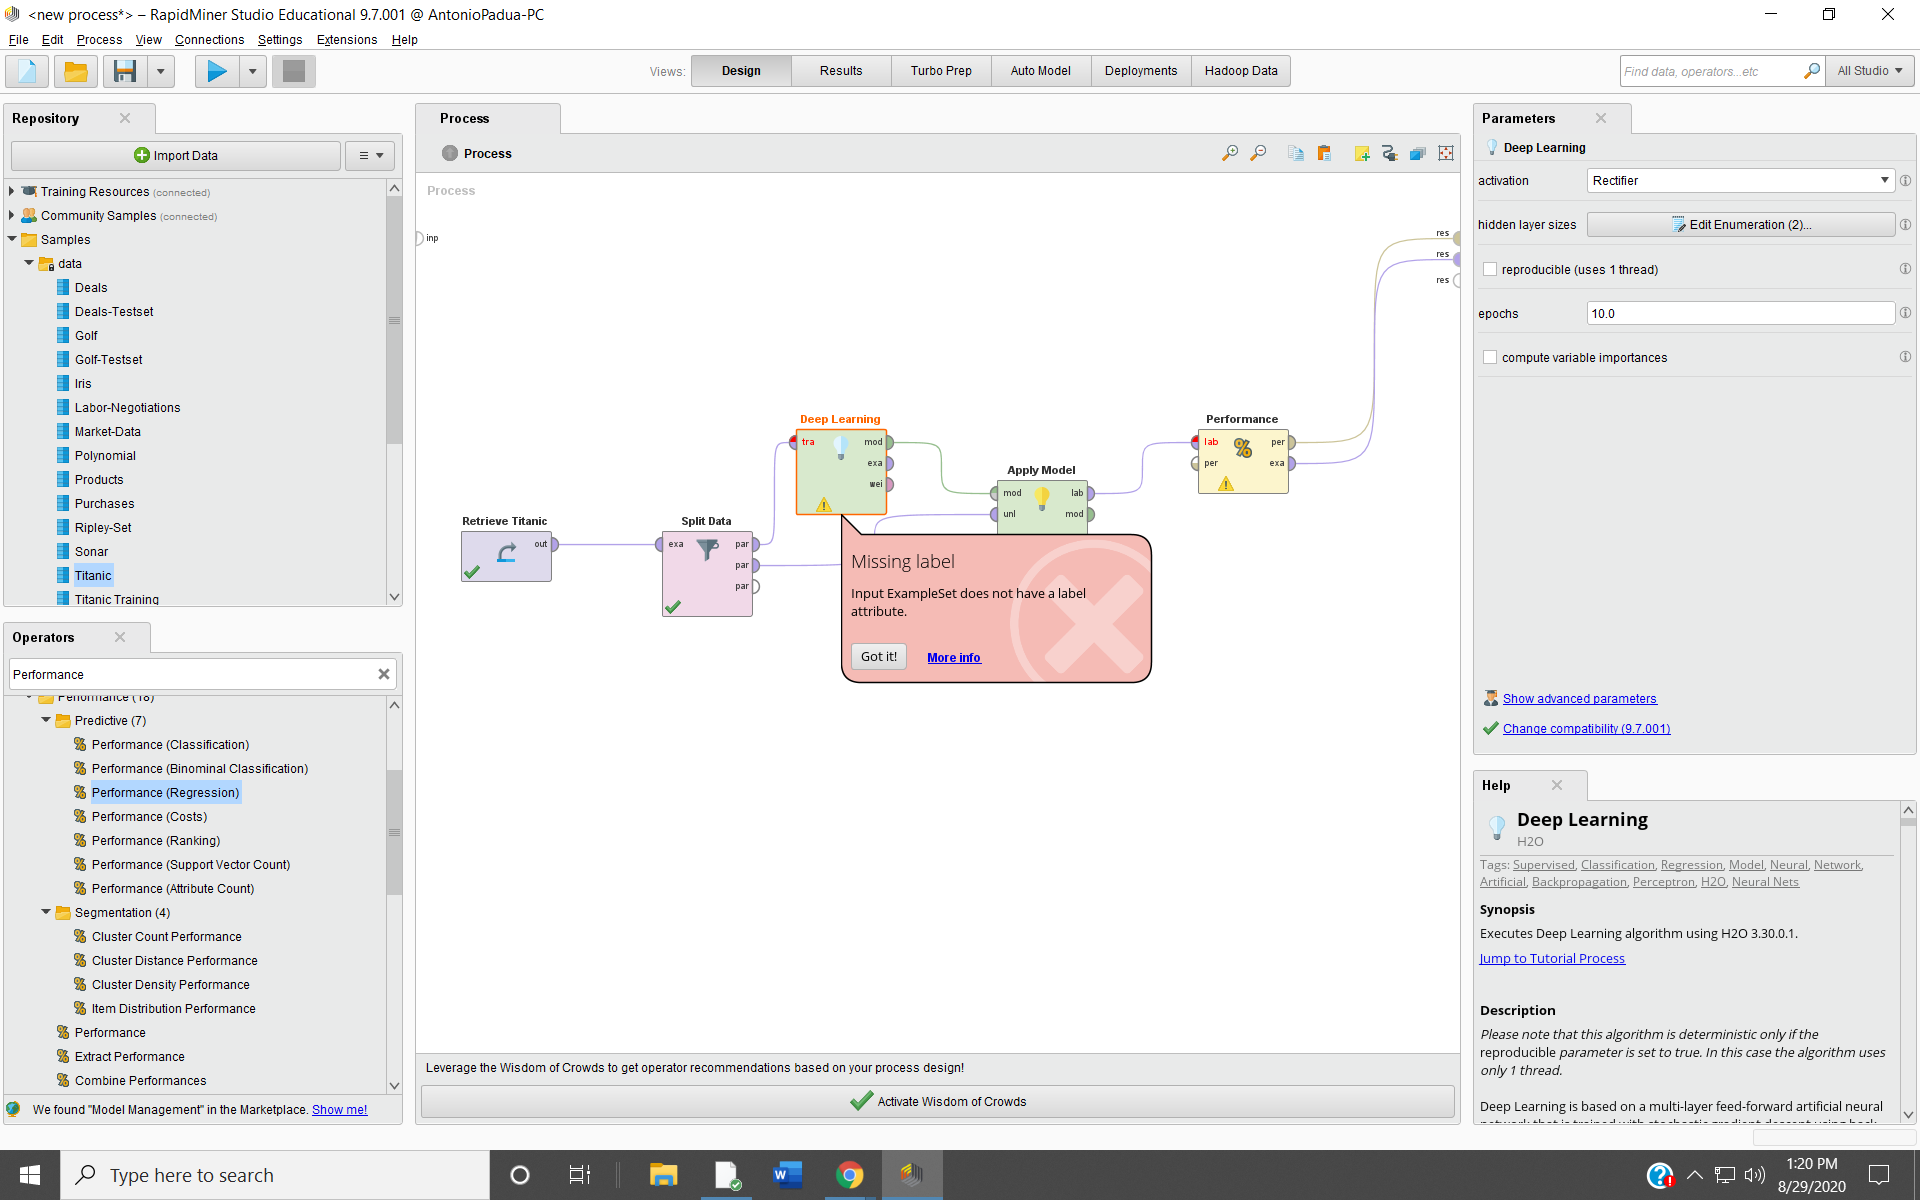
Task: Expand the Community Samples repository node
Action: (x=12, y=215)
